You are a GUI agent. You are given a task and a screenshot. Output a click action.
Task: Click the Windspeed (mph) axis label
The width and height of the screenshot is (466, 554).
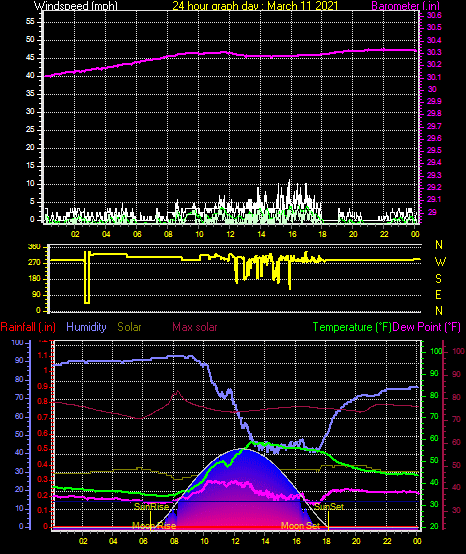[x=76, y=5]
